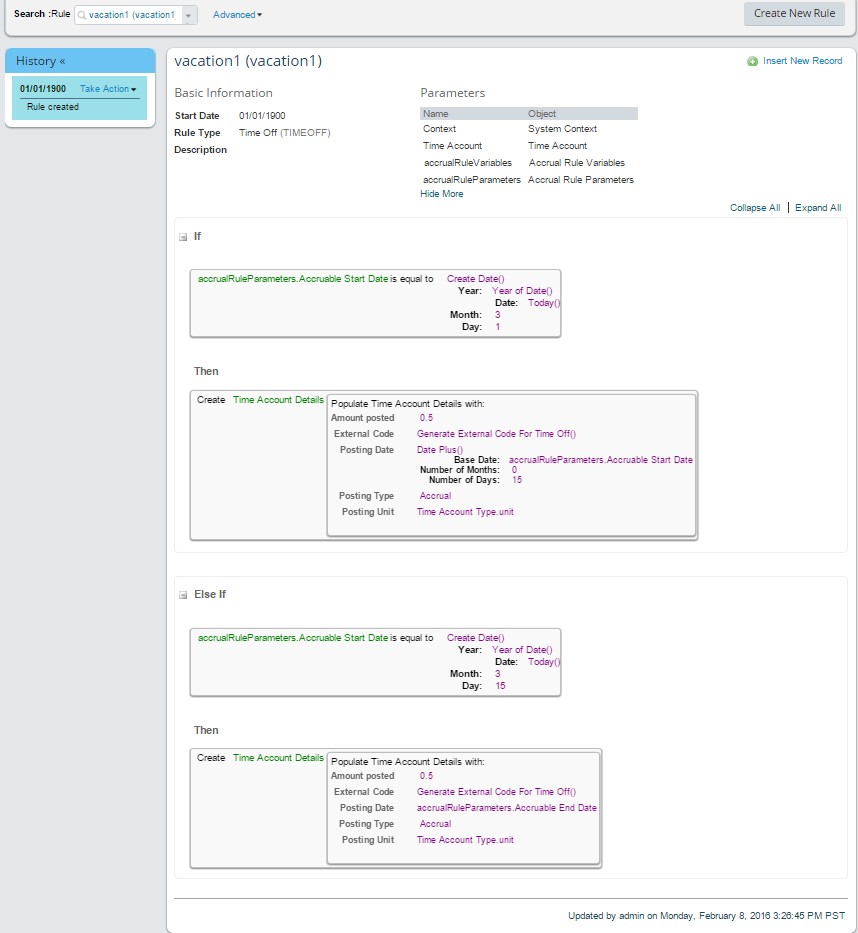Open Take Action menu for 01/01/1900

[108, 89]
